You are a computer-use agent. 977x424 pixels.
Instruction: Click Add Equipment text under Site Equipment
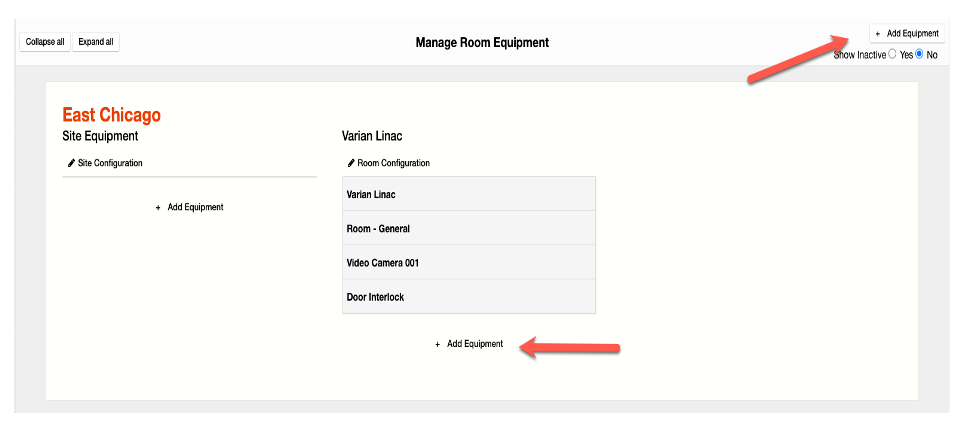(195, 208)
